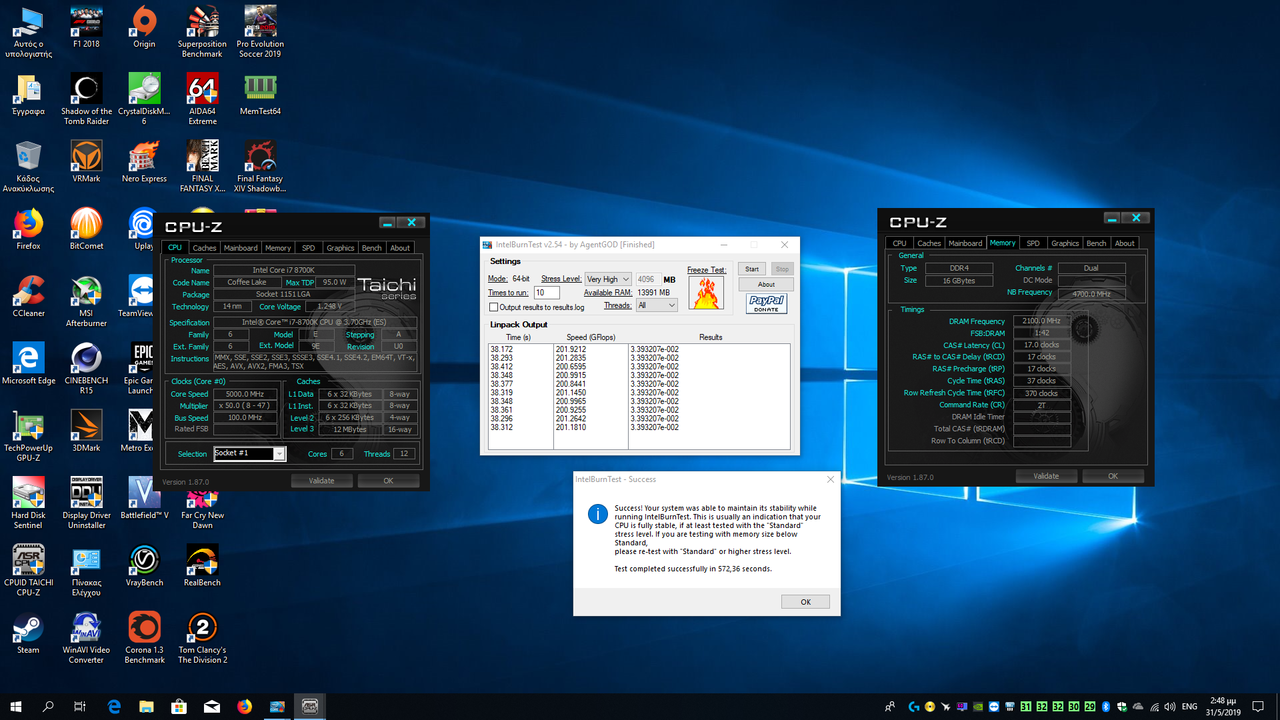The width and height of the screenshot is (1280, 720).
Task: Select the 3DMark desktop shortcut
Action: pos(86,431)
